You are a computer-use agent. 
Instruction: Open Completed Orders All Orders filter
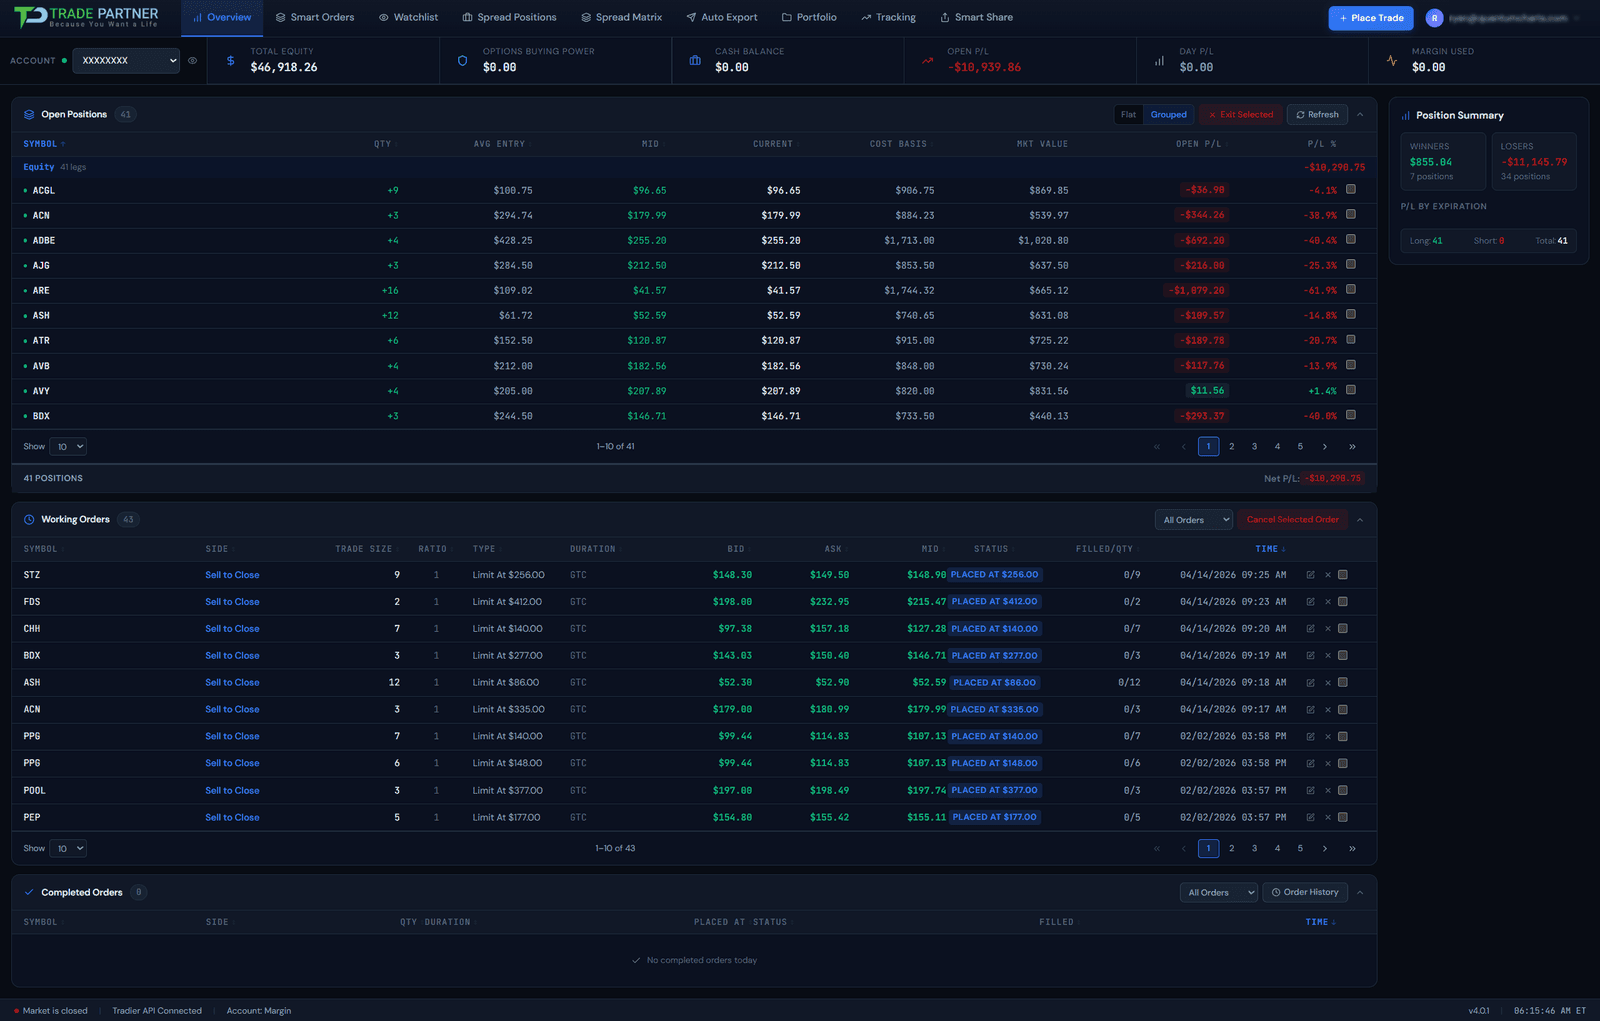(1219, 892)
